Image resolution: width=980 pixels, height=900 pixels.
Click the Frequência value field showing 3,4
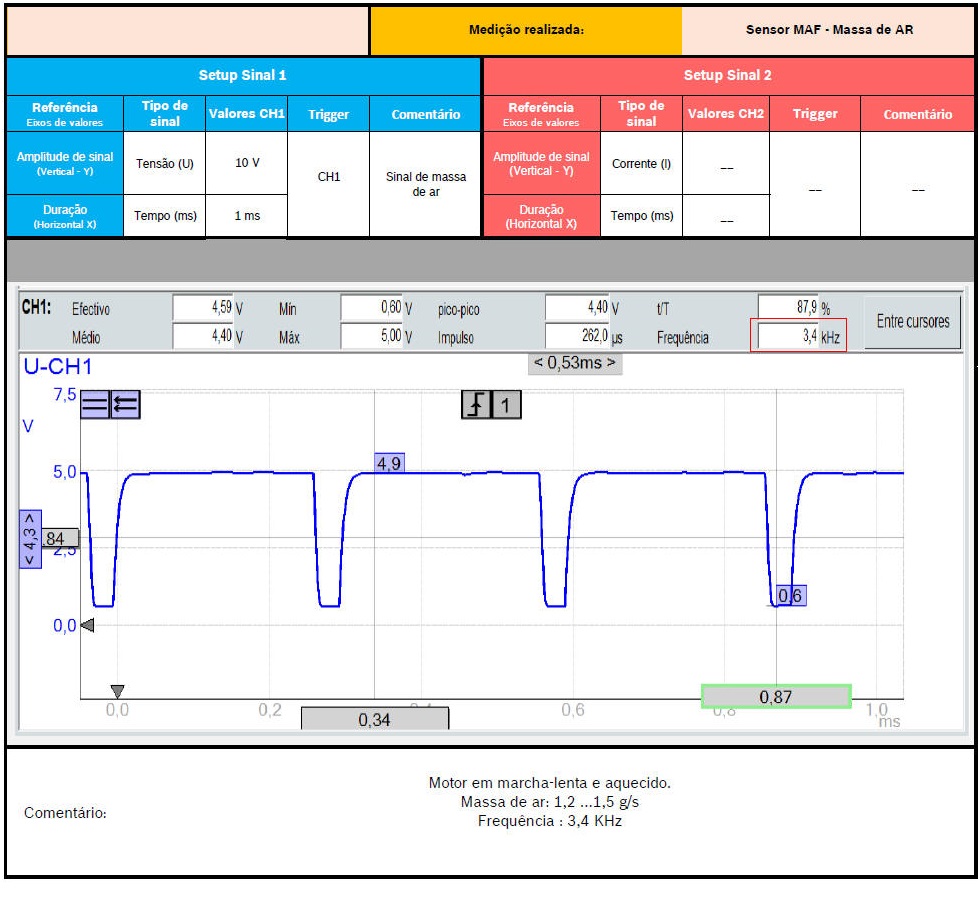coord(787,337)
